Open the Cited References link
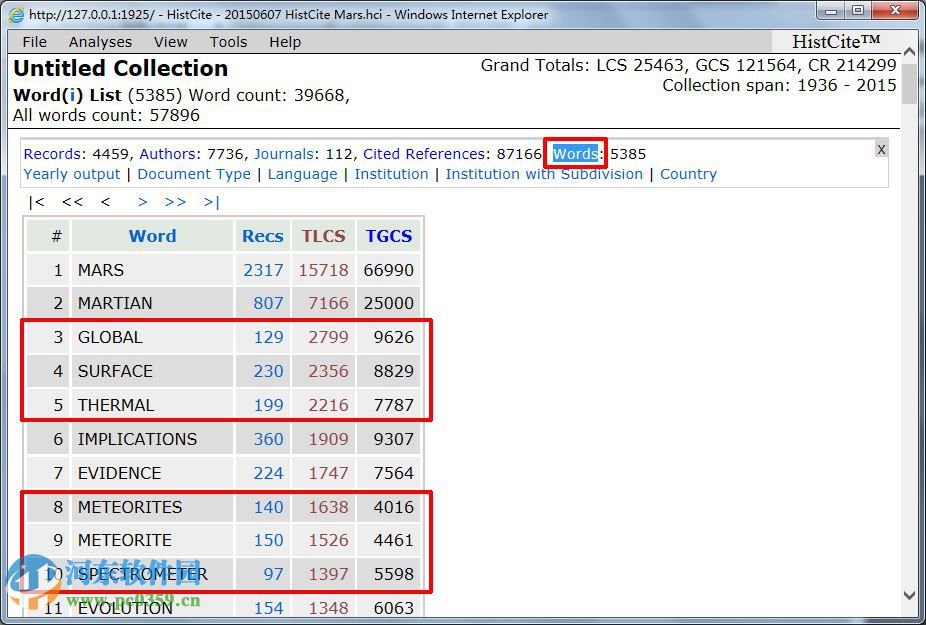This screenshot has width=926, height=625. tap(424, 154)
